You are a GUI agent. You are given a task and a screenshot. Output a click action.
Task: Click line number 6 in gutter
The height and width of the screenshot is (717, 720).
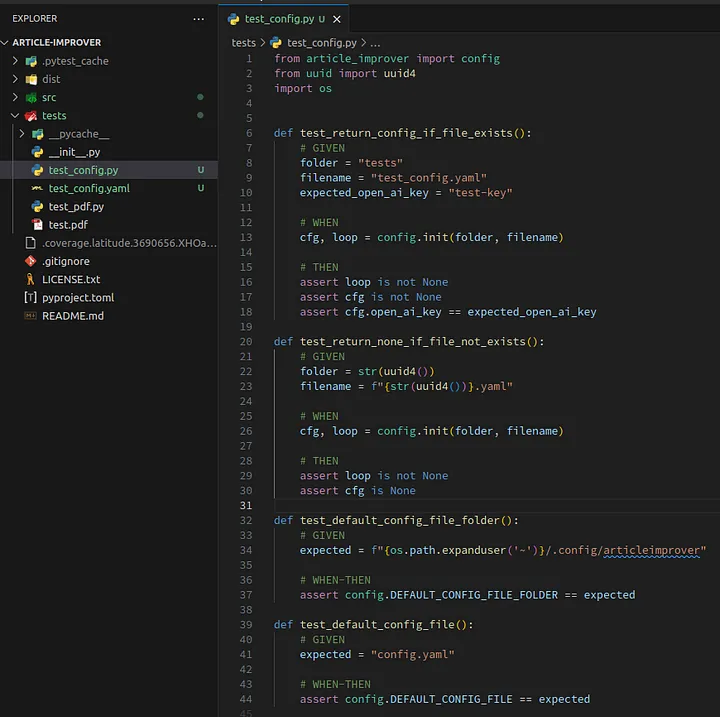click(x=249, y=133)
